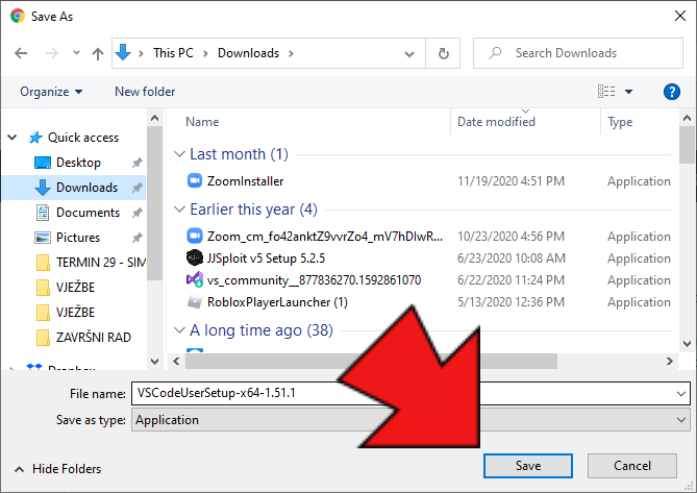
Task: Open the Save as type dropdown
Action: pyautogui.click(x=682, y=420)
